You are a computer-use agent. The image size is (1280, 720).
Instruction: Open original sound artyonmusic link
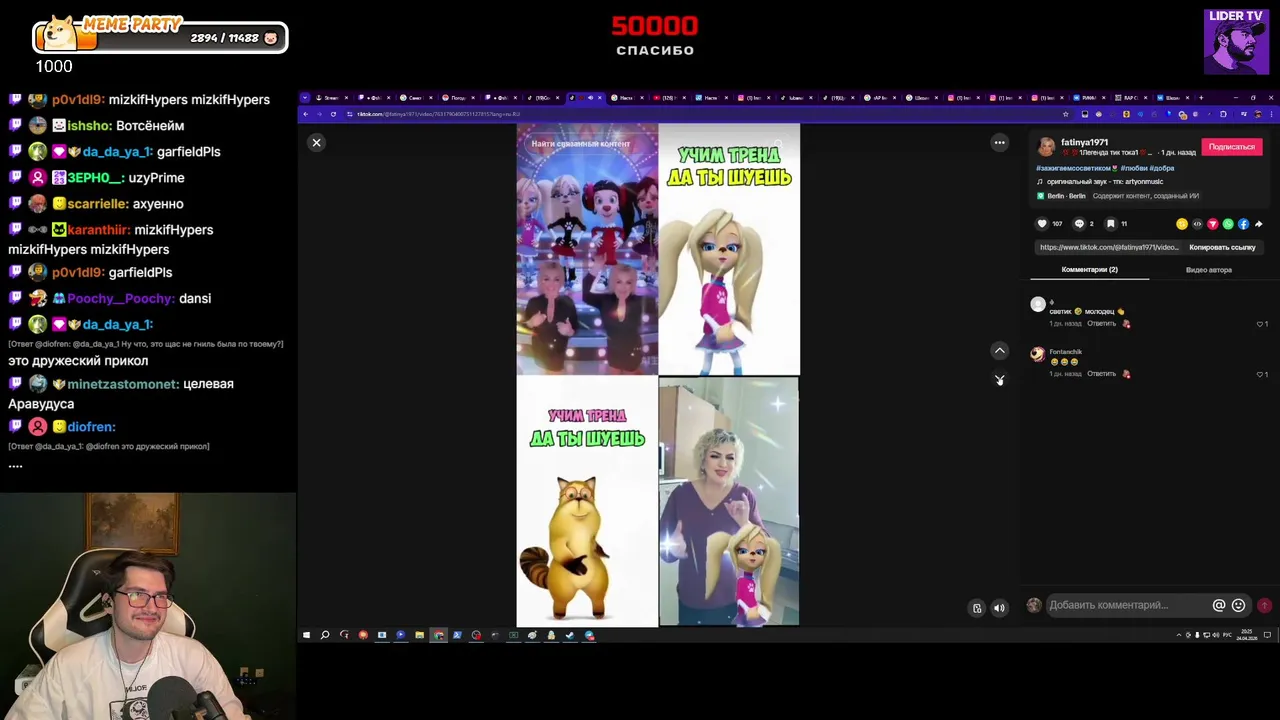pyautogui.click(x=1105, y=182)
